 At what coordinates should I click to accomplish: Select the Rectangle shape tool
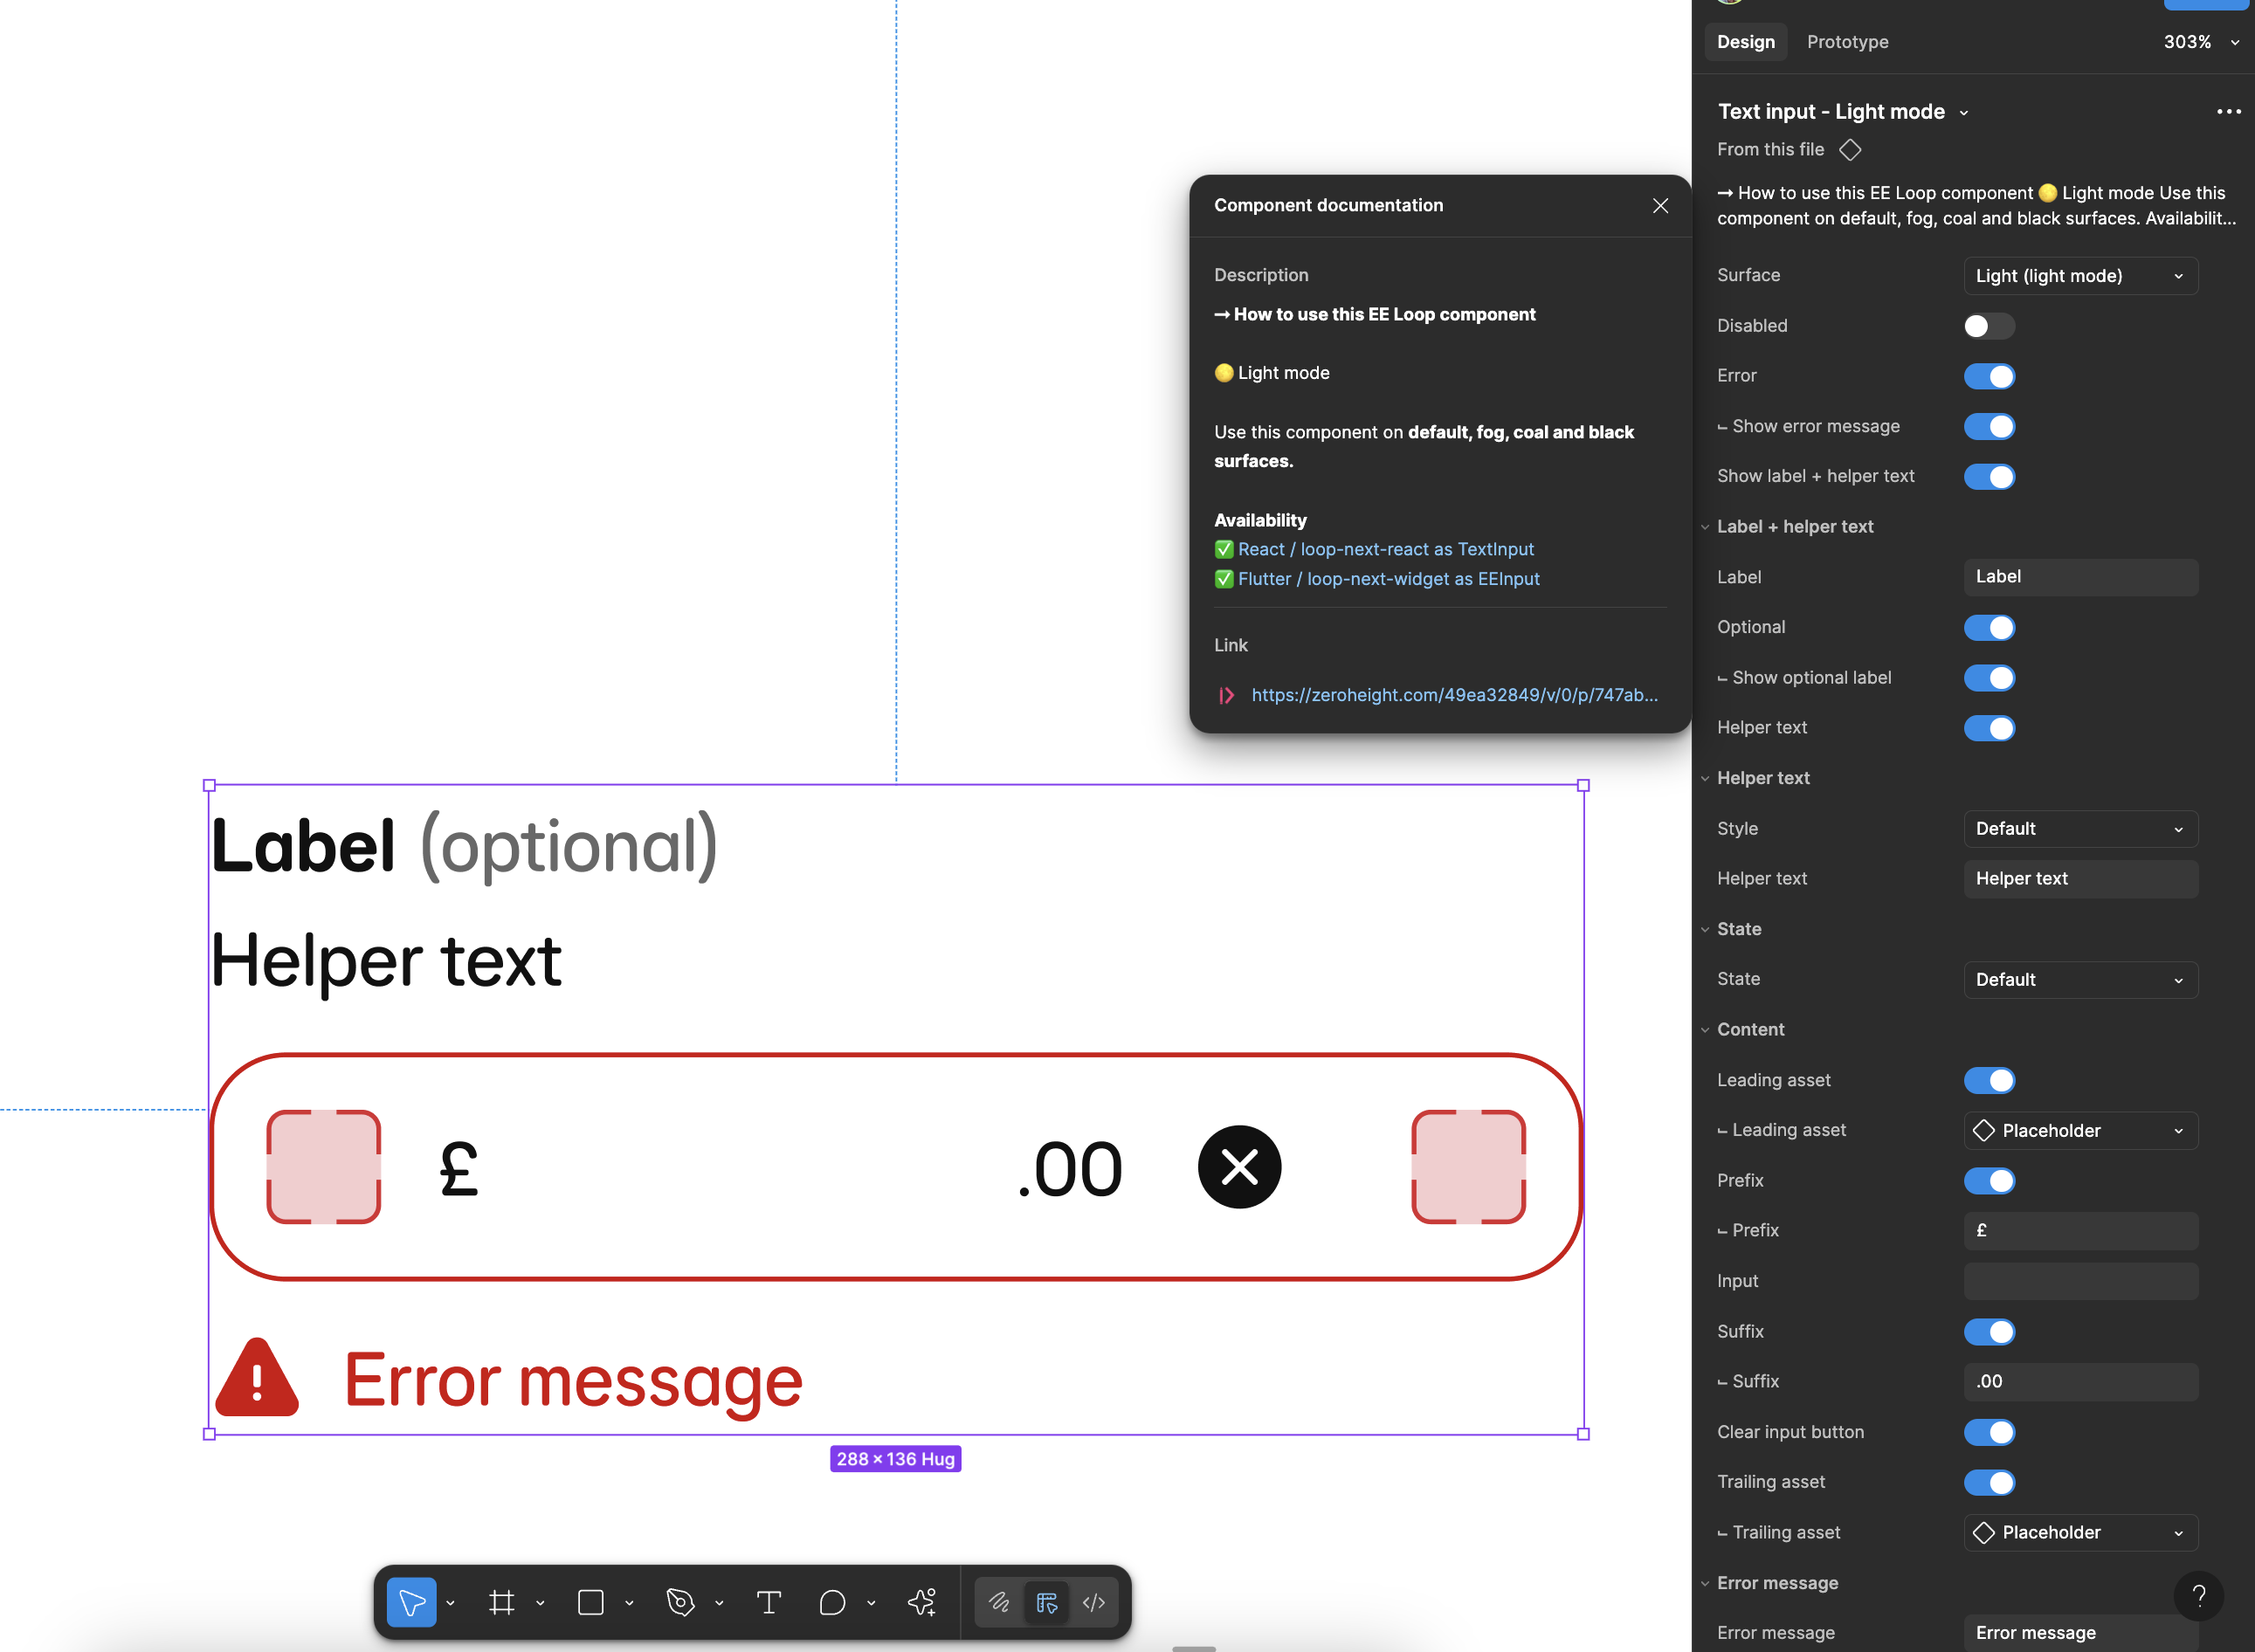(x=590, y=1603)
